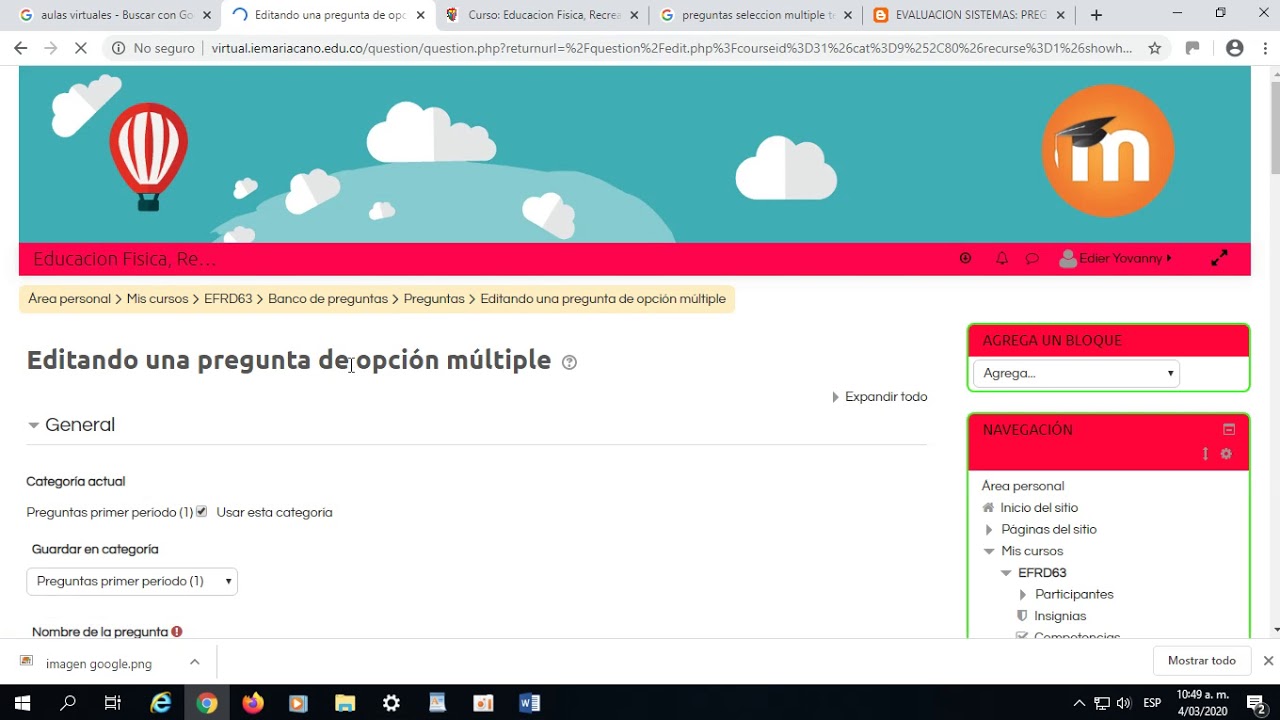
Task: Open Windows Settings gear in the taskbar
Action: coord(391,703)
